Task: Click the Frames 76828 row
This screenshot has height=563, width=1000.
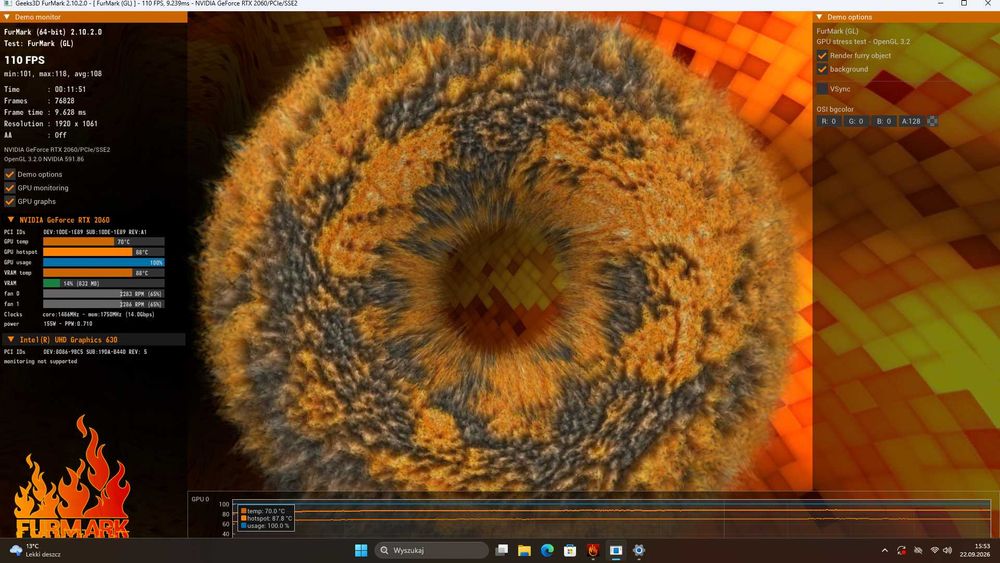Action: [39, 101]
